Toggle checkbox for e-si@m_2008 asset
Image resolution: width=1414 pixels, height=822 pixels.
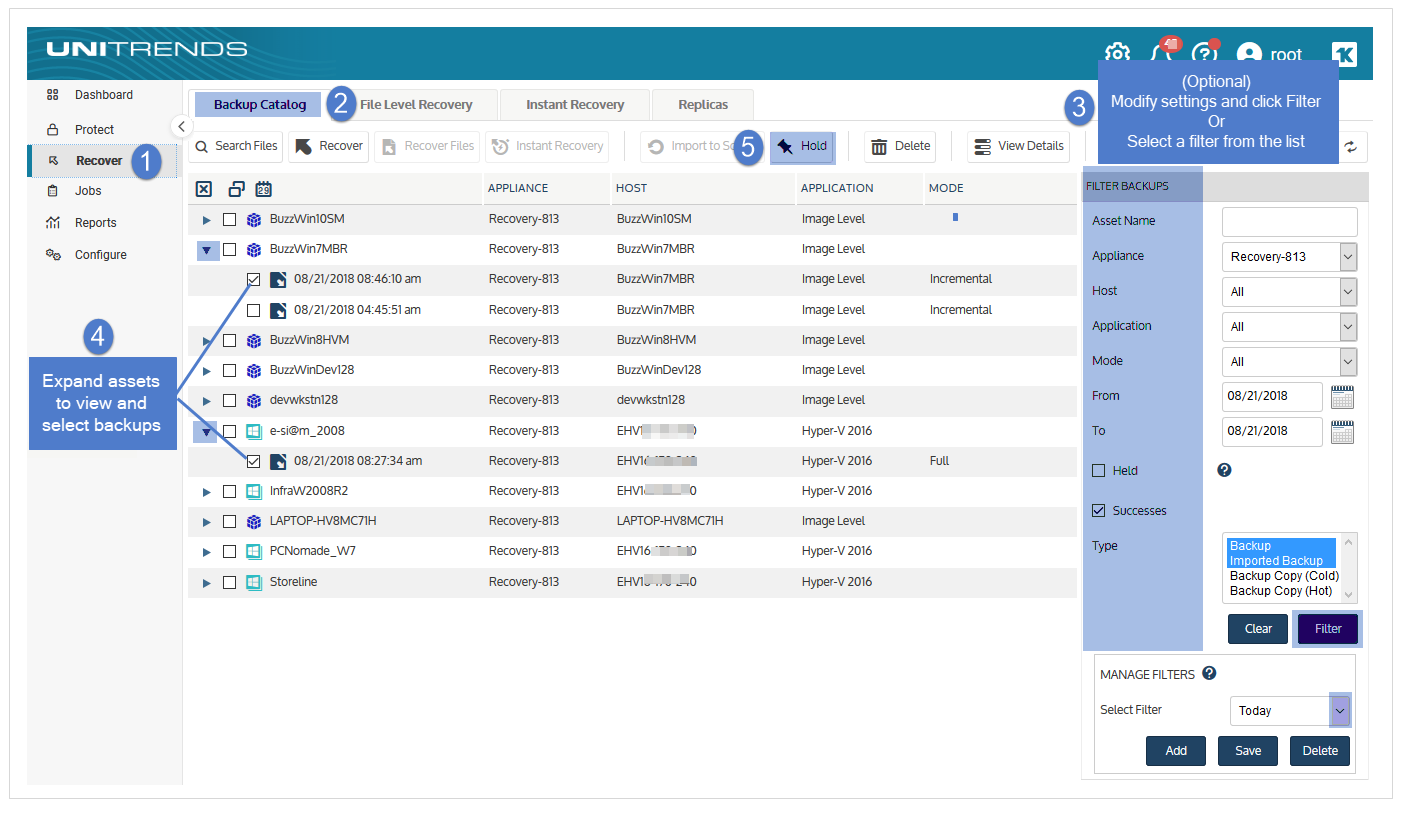click(x=229, y=431)
